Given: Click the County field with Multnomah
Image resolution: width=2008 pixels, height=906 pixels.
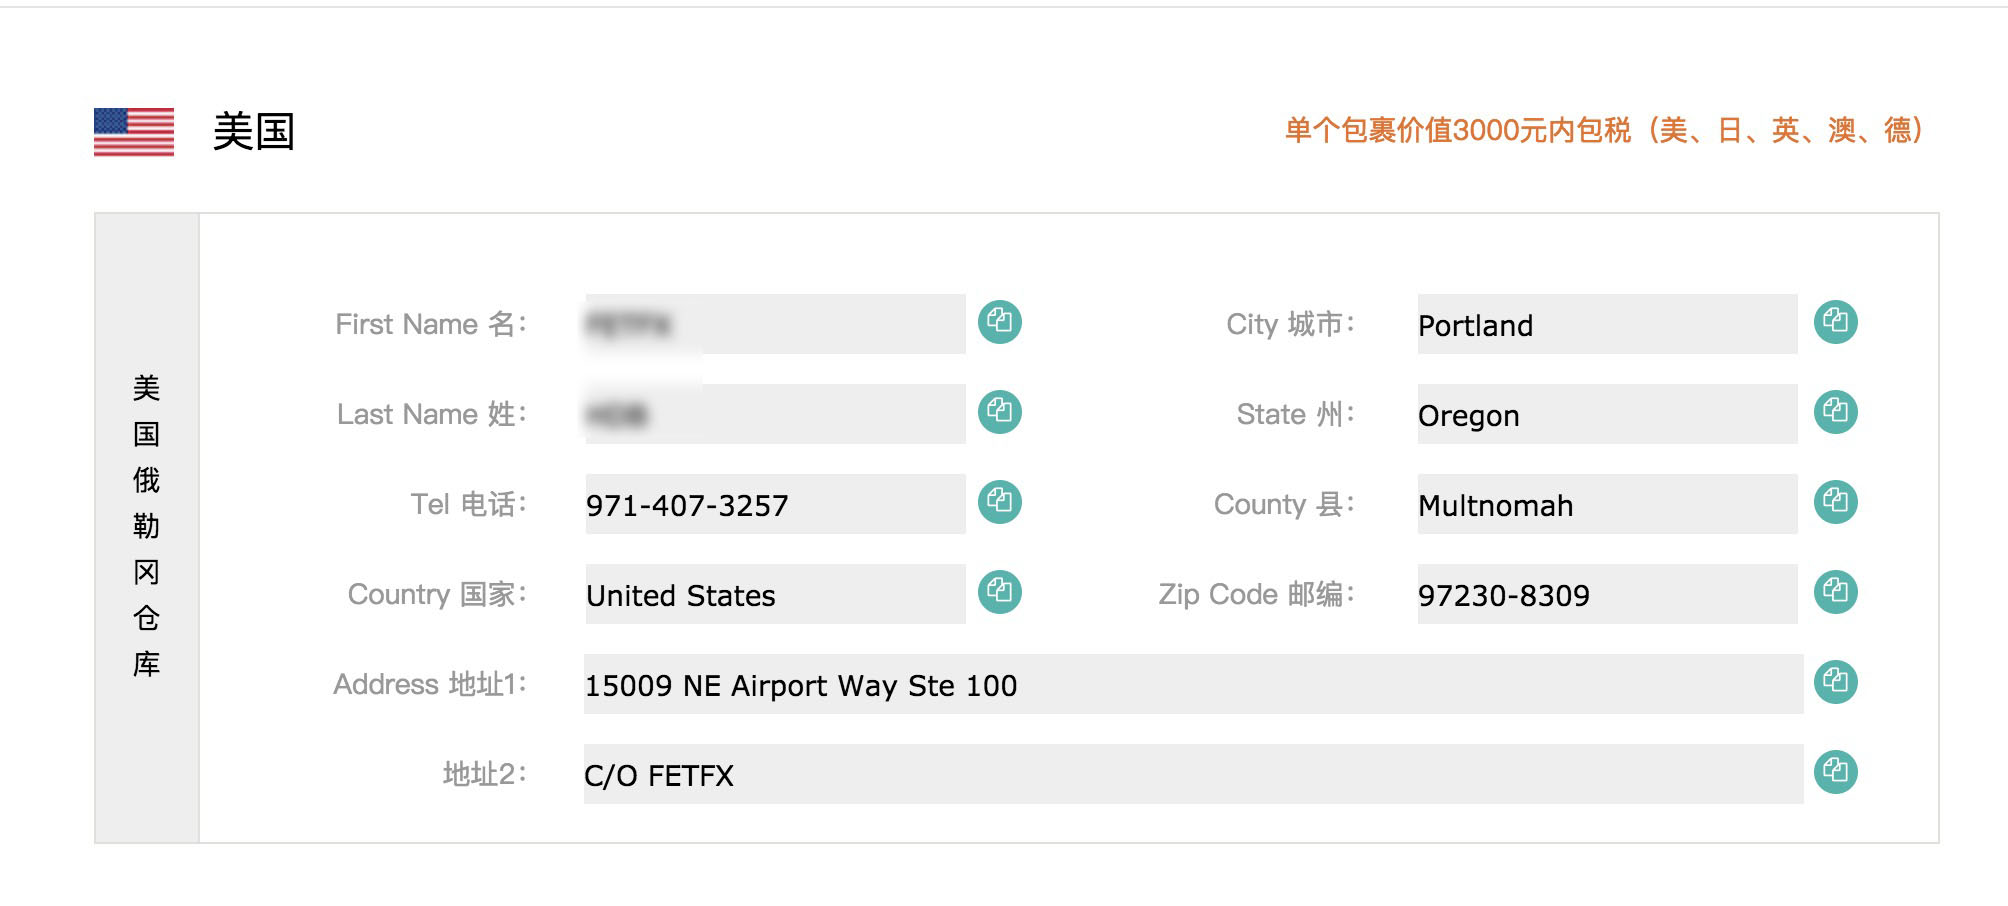Looking at the screenshot, I should click(1606, 504).
